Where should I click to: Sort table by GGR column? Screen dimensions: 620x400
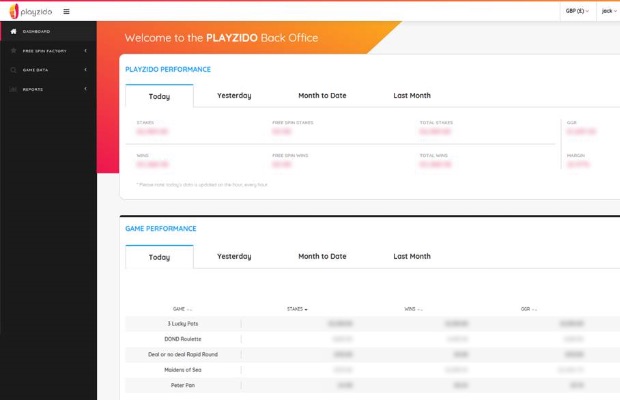[x=529, y=309]
